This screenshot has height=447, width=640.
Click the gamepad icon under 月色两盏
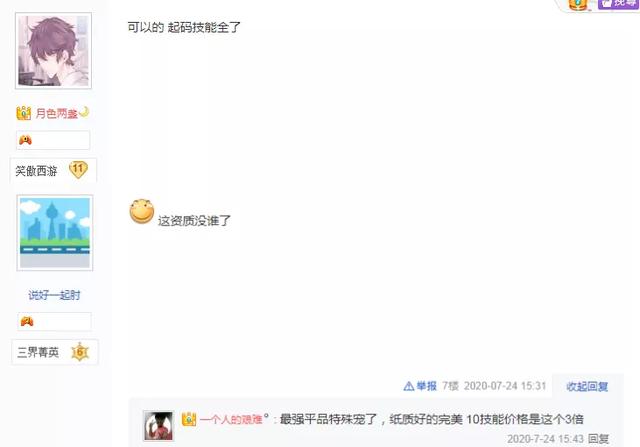coord(25,140)
